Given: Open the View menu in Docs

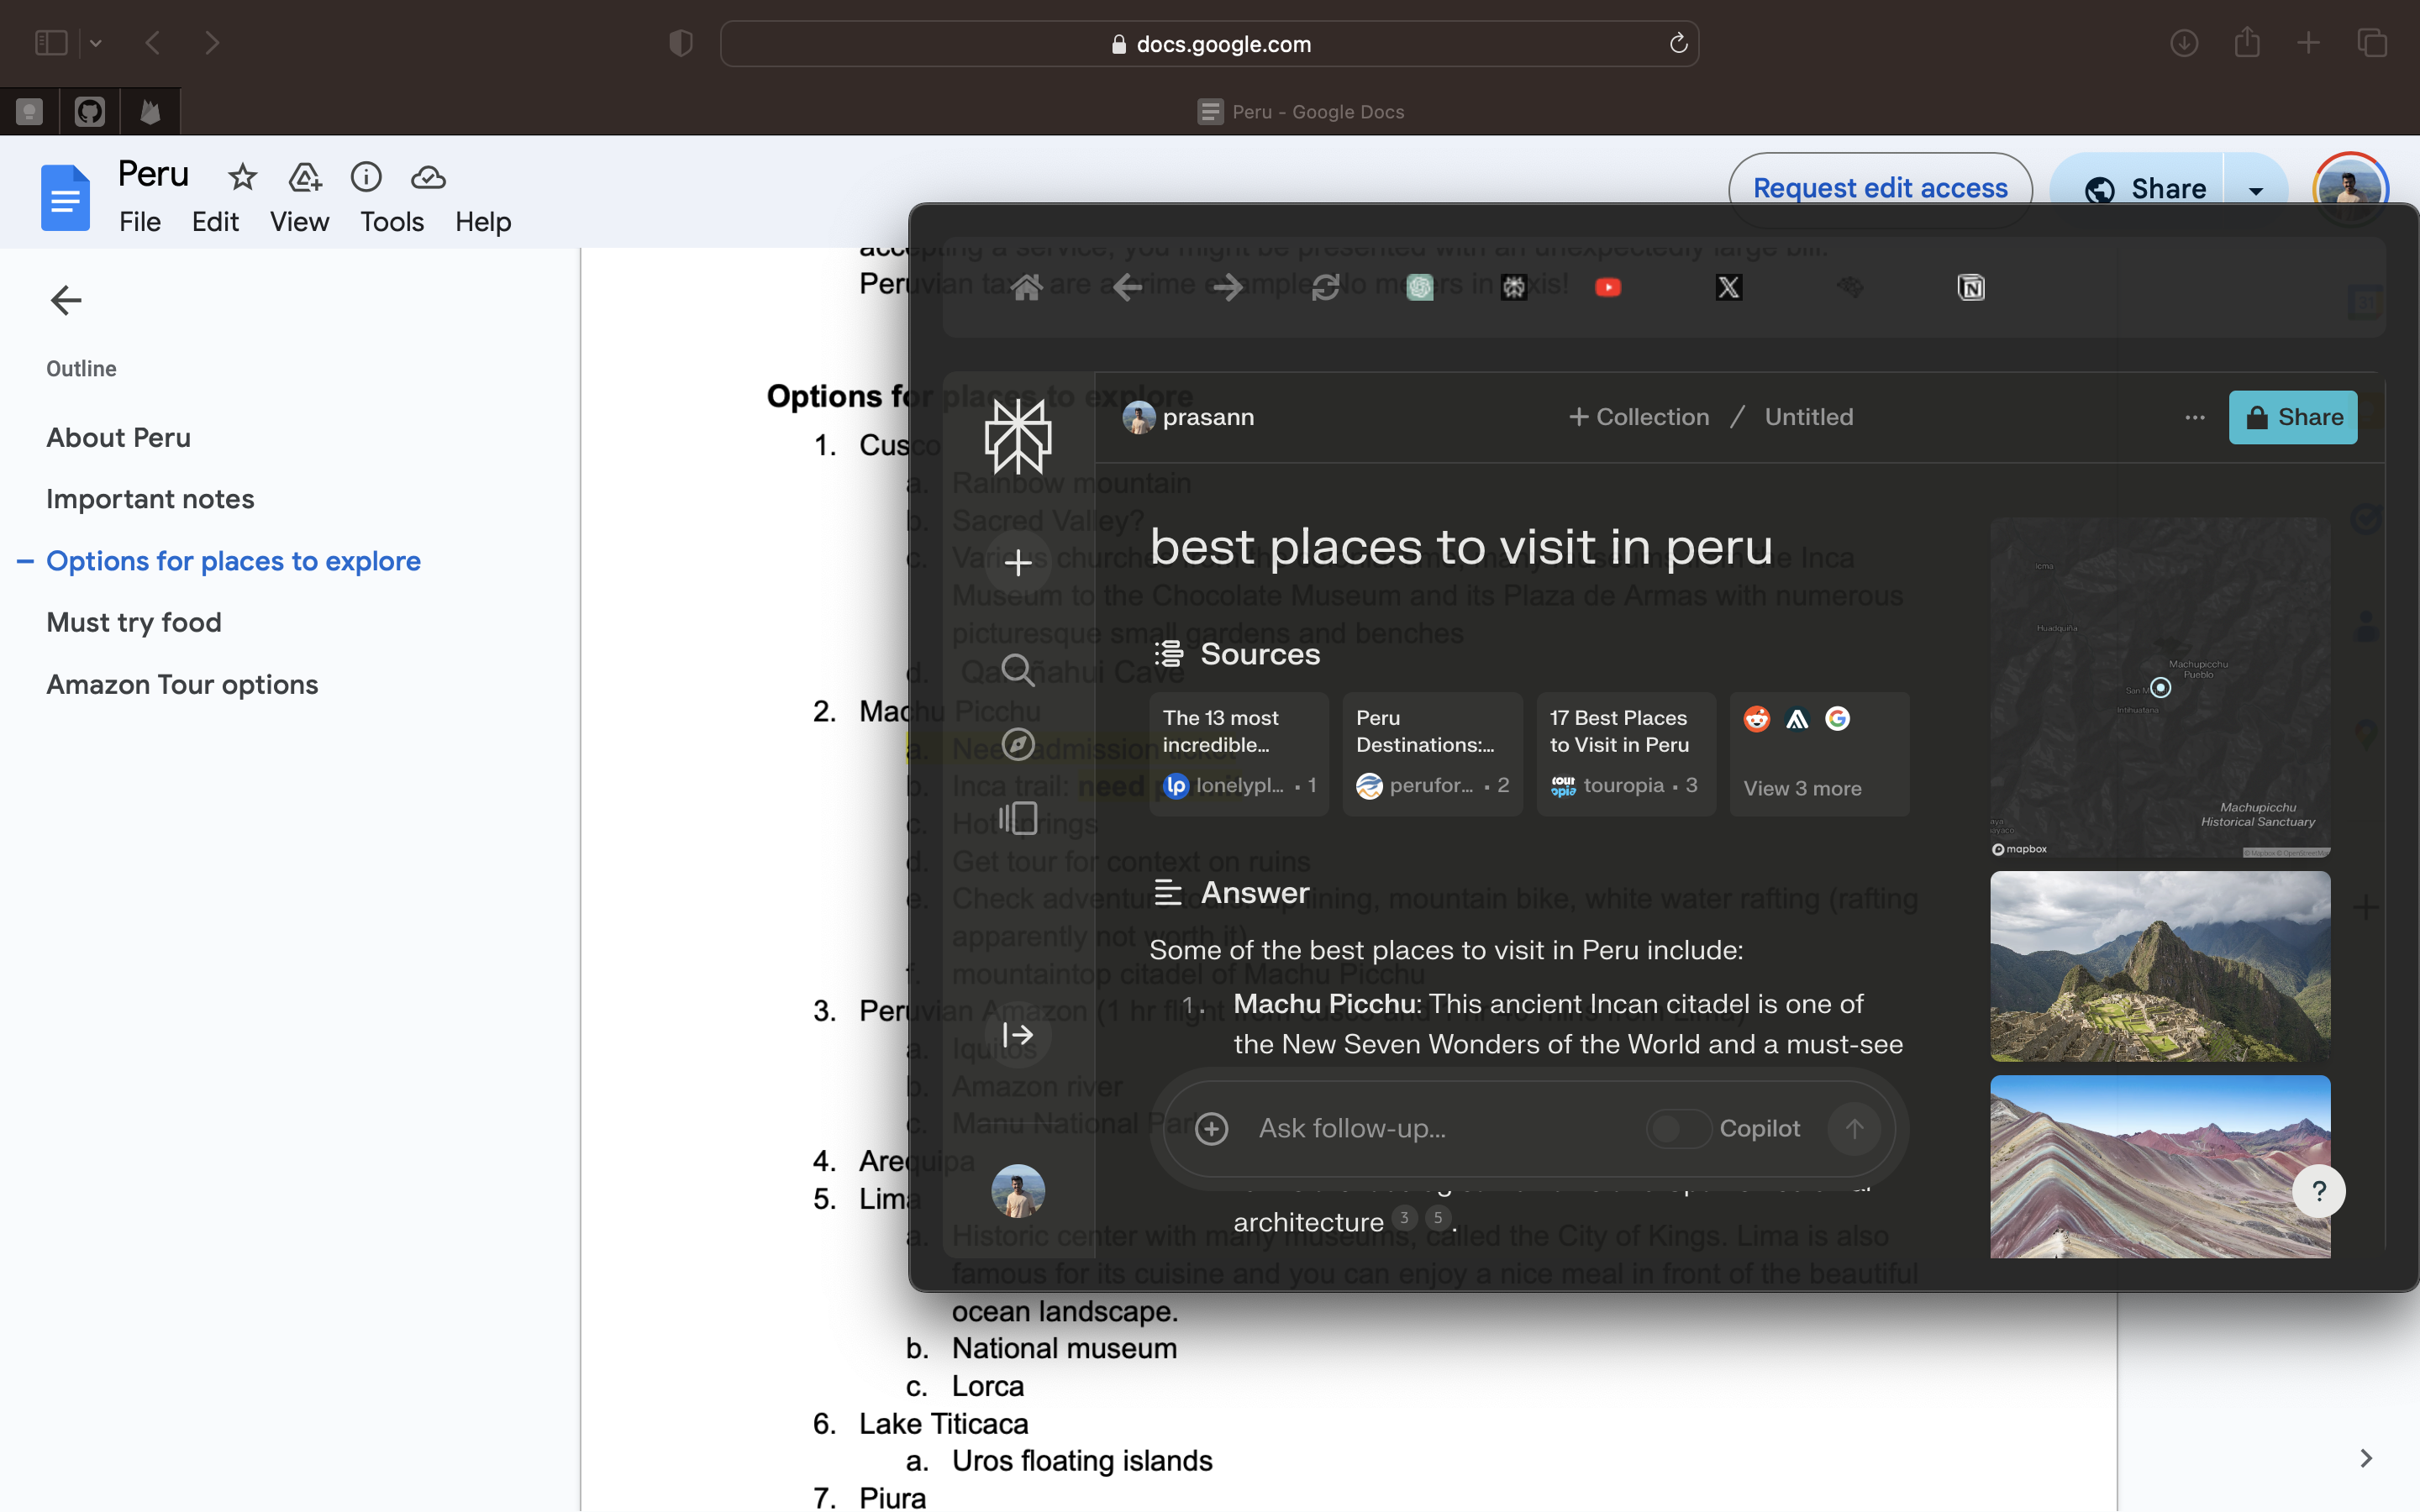Looking at the screenshot, I should tap(299, 222).
